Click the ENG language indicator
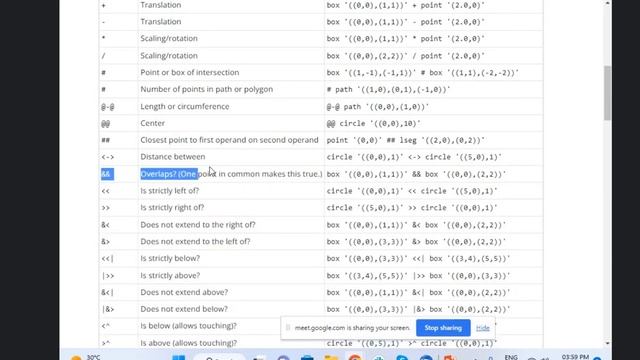Screen dimensions: 640x360 tap(511, 357)
